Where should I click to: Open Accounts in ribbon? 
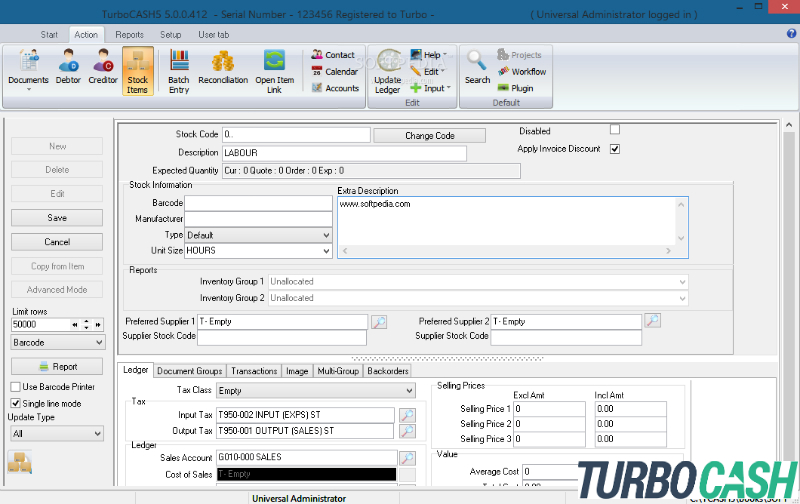coord(335,88)
